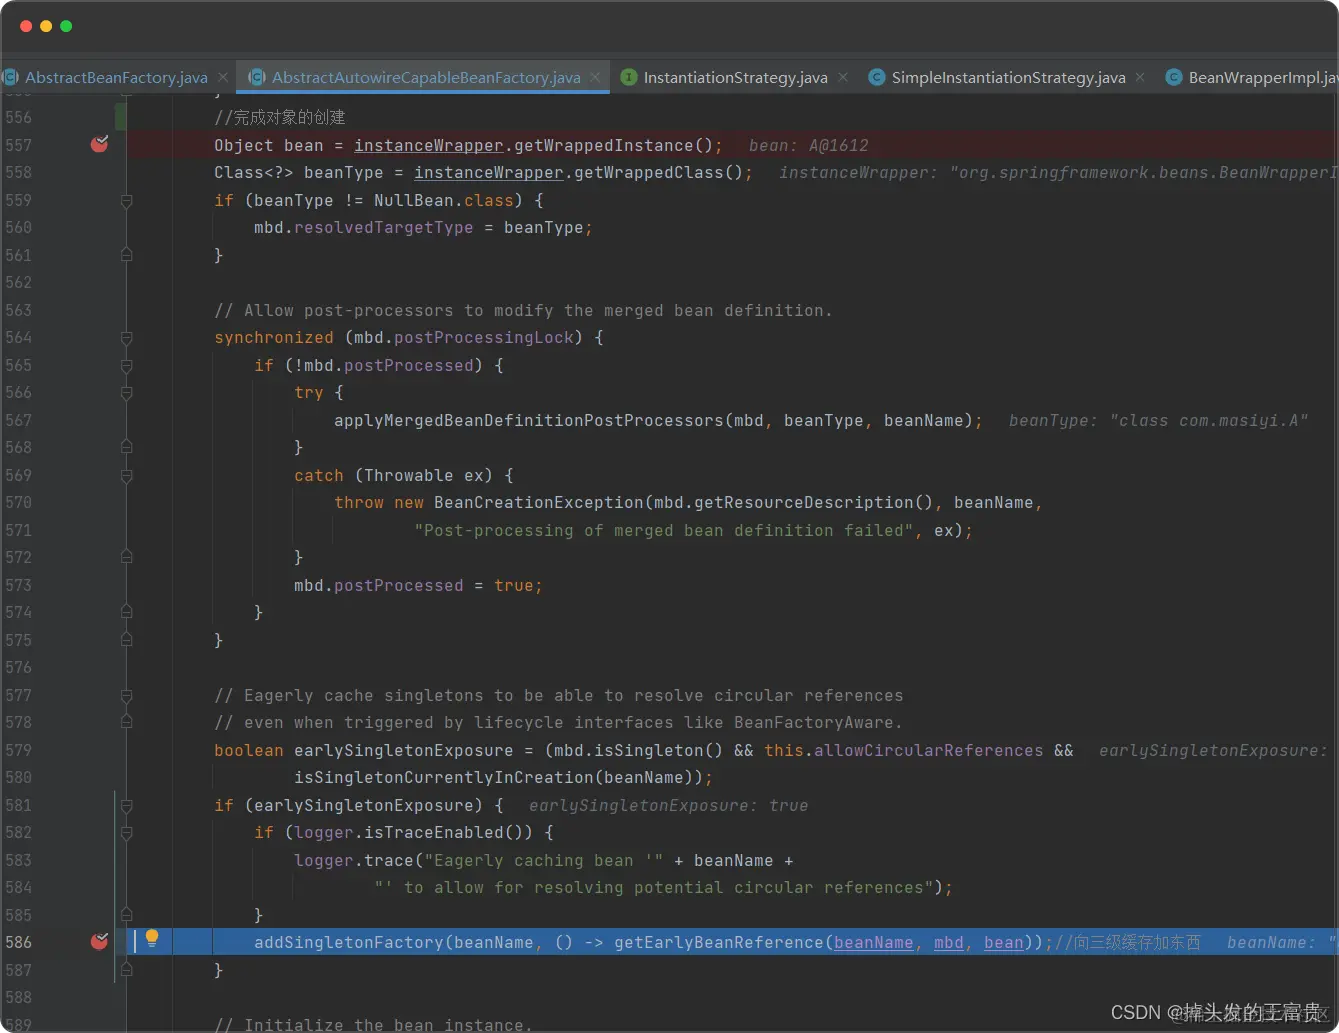The image size is (1339, 1033).
Task: Close the AbstractBeanFactory.java tab
Action: pos(223,77)
